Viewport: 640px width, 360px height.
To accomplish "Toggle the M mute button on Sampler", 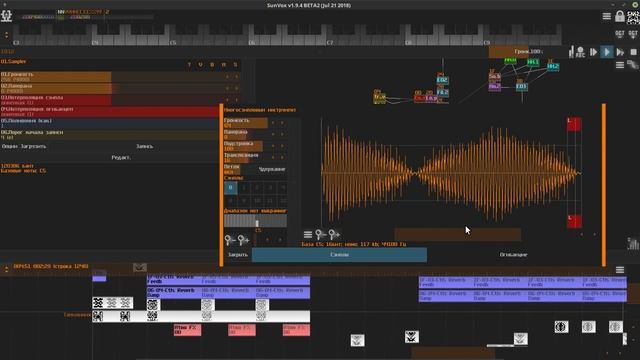I will (x=224, y=64).
